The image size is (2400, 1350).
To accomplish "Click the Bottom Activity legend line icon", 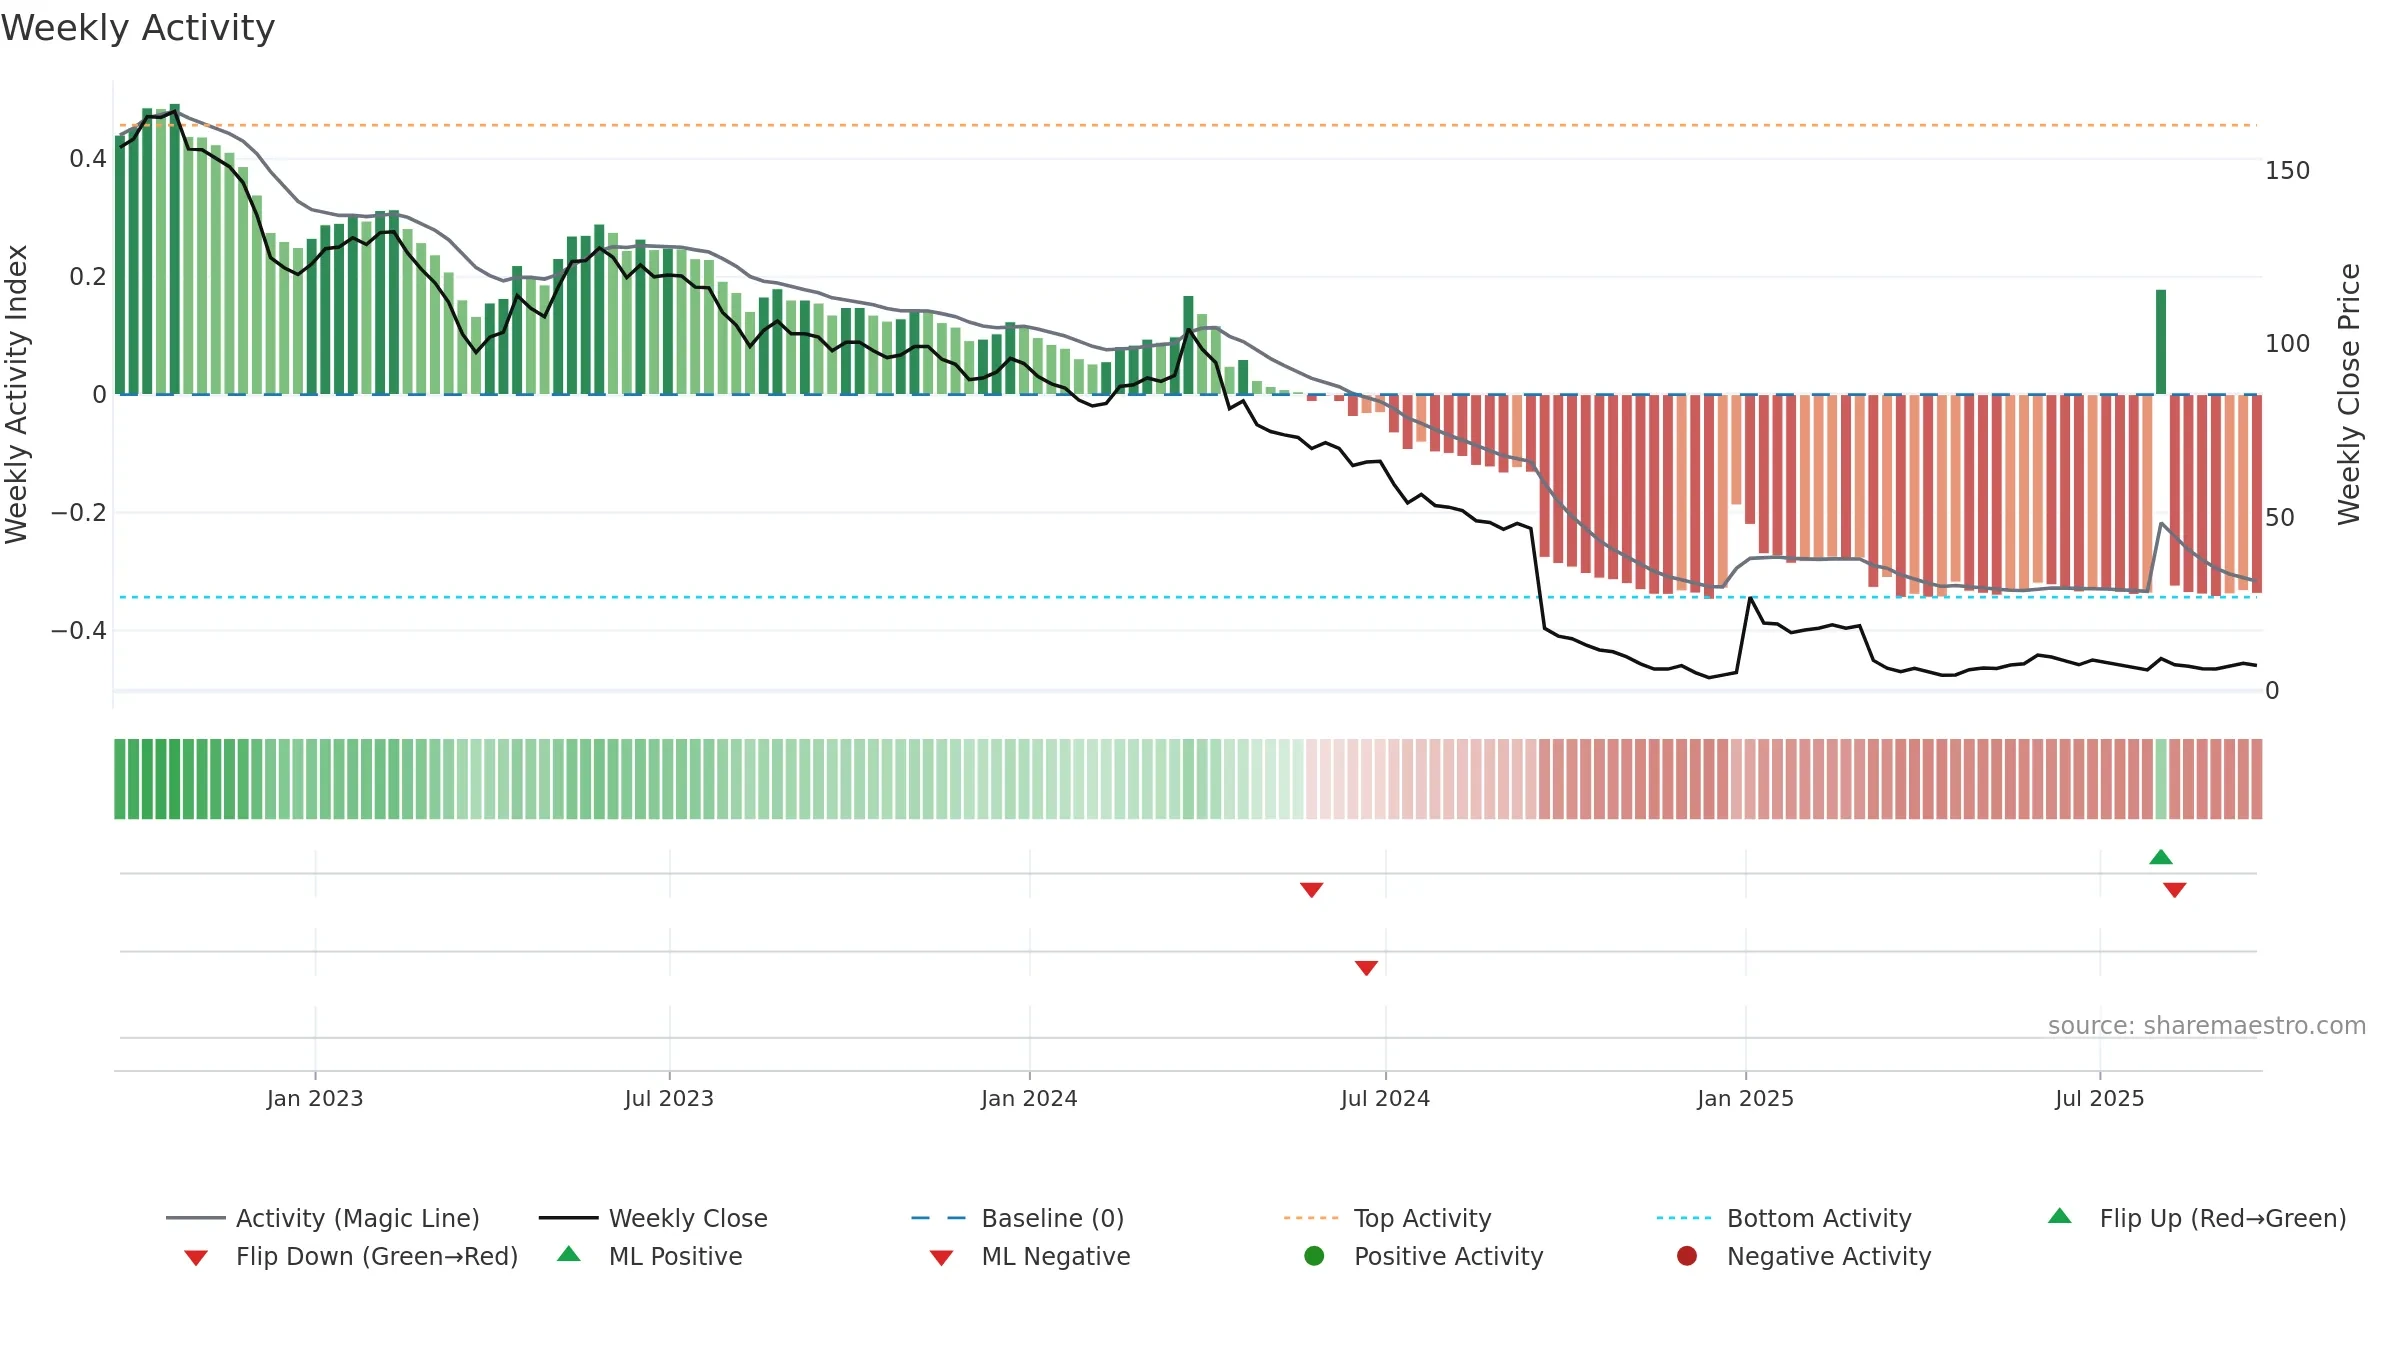I will click(1684, 1218).
